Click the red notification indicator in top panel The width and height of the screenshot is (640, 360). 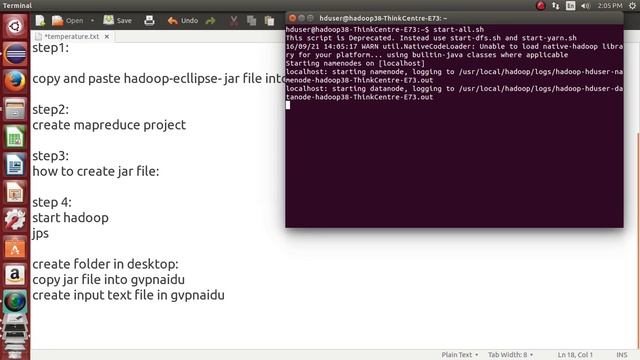(541, 5)
